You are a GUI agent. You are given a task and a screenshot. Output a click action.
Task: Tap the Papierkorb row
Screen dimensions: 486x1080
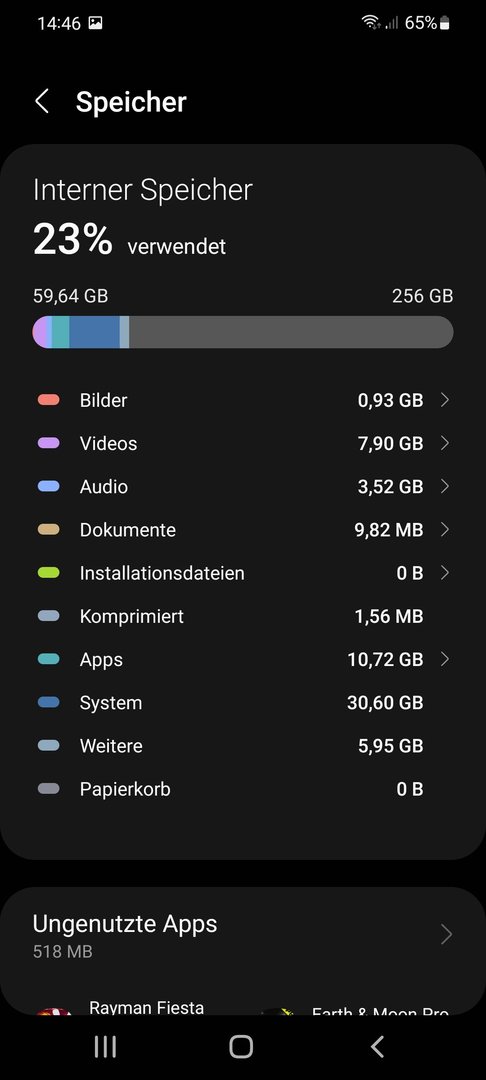click(x=243, y=789)
